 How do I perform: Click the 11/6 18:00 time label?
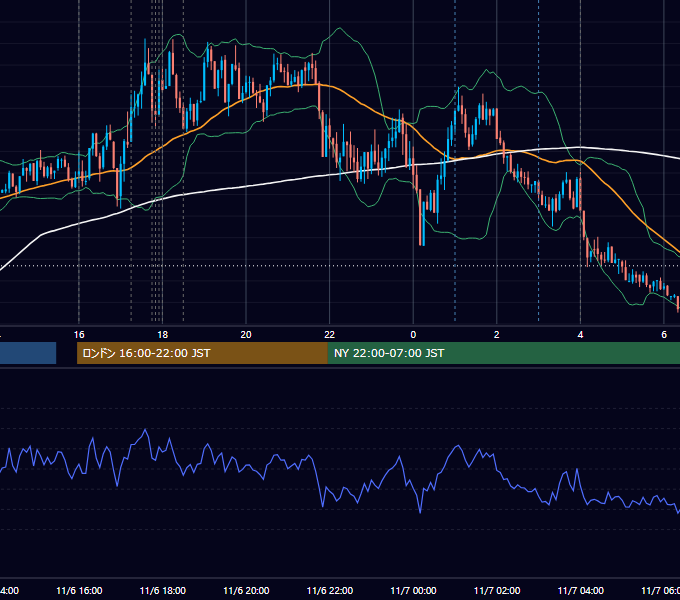pos(163,591)
